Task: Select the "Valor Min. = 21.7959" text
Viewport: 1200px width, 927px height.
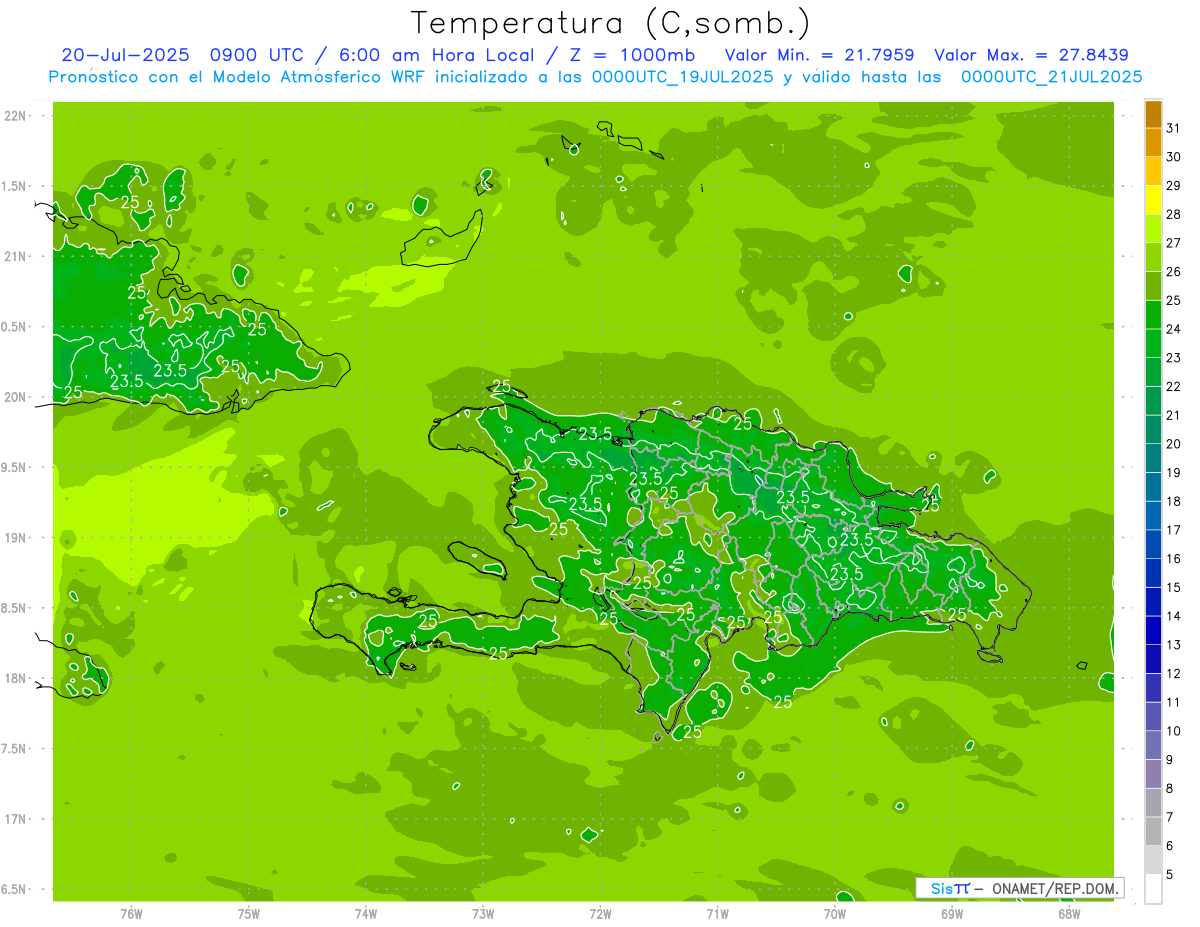Action: click(x=819, y=55)
